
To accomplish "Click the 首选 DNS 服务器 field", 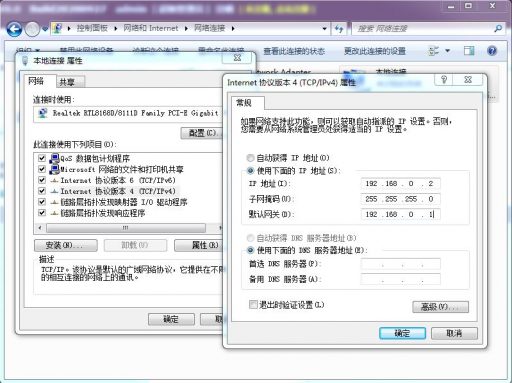I will (400, 264).
